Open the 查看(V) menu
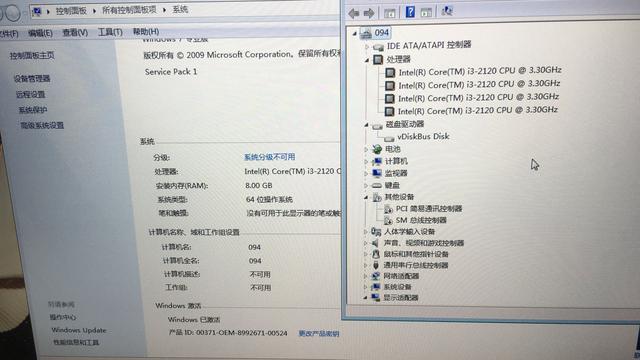The height and width of the screenshot is (360, 640). click(75, 32)
